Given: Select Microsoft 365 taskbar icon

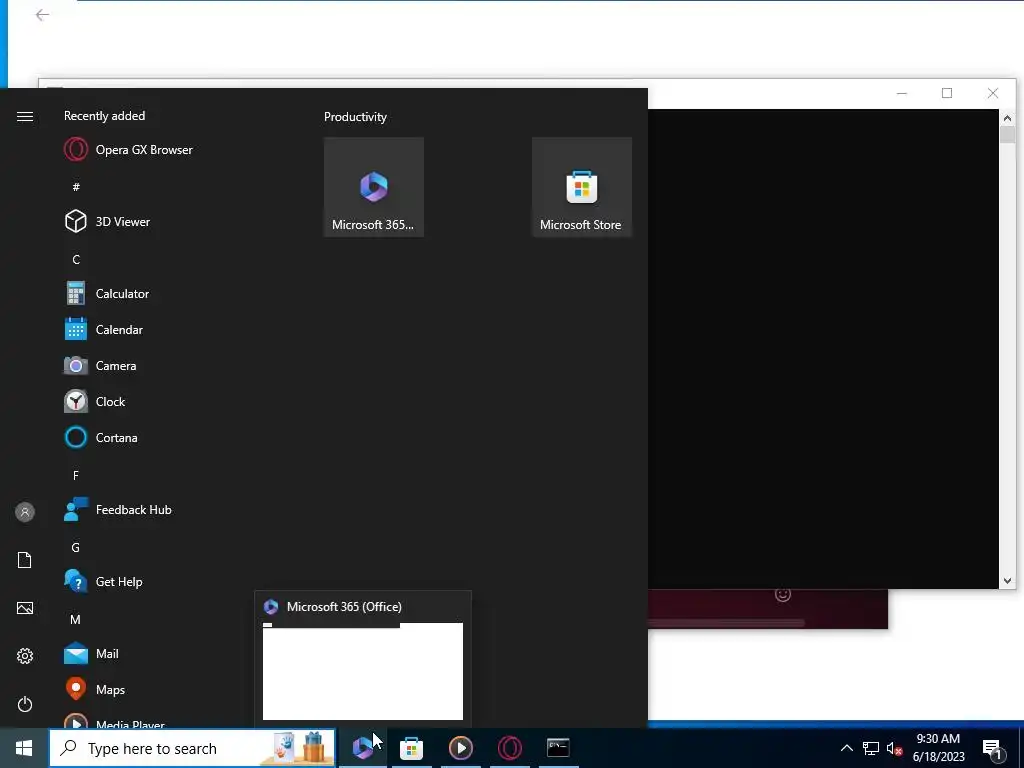Looking at the screenshot, I should [x=362, y=748].
